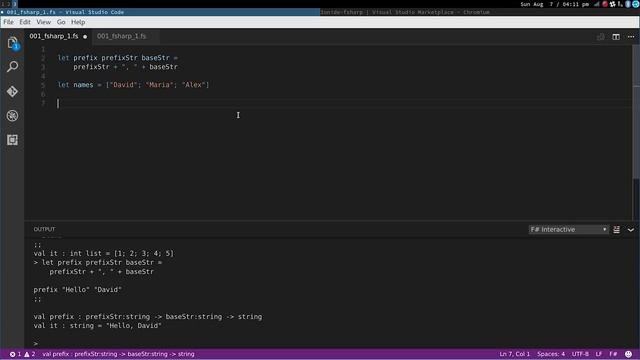Click the Visual Studio Code window title bar
Viewport: 640px width, 360px height.
(x=160, y=12)
